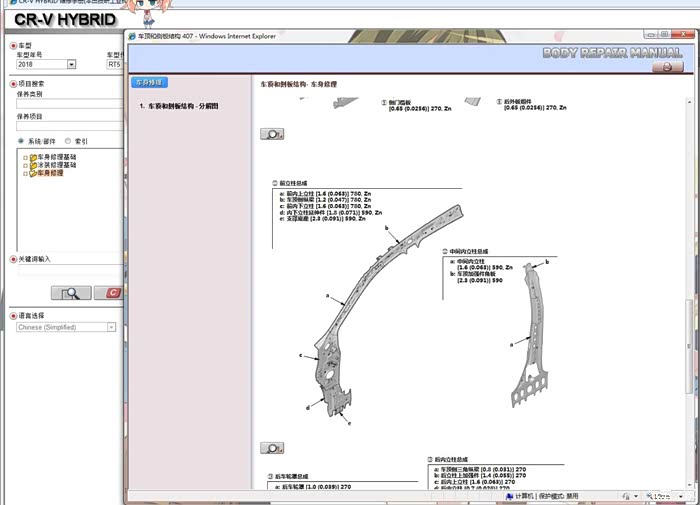
Task: Expand the 车身修理基础 tree node
Action: pyautogui.click(x=25, y=157)
